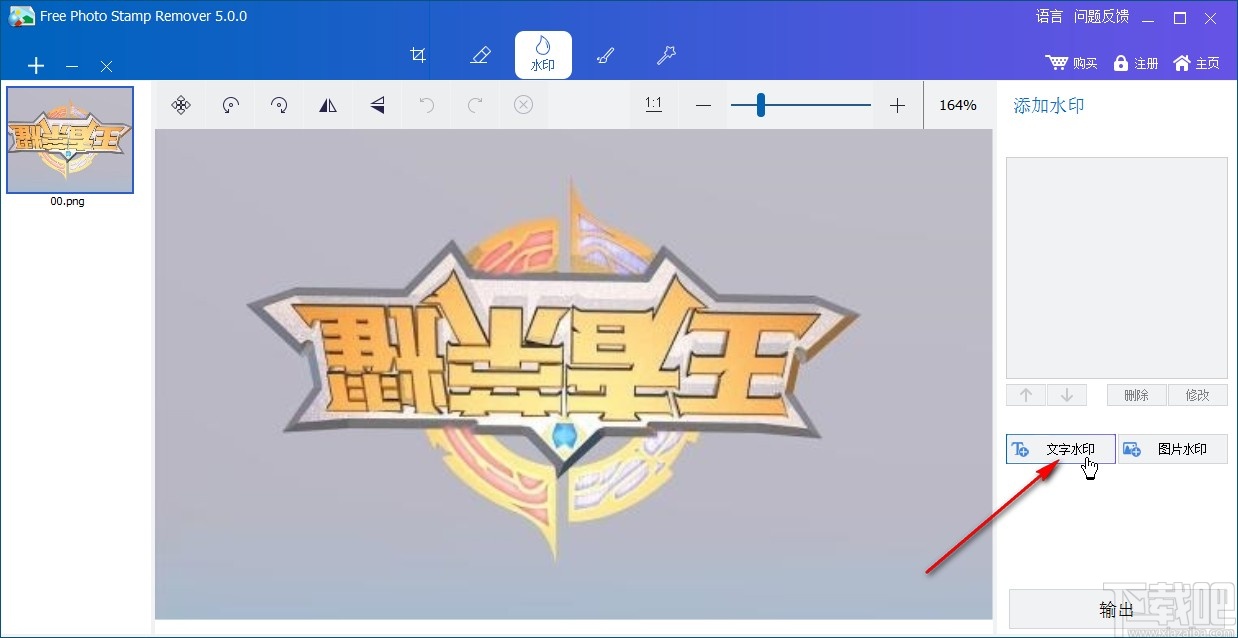Click the 修改 modify button
This screenshot has height=638, width=1238.
1198,395
